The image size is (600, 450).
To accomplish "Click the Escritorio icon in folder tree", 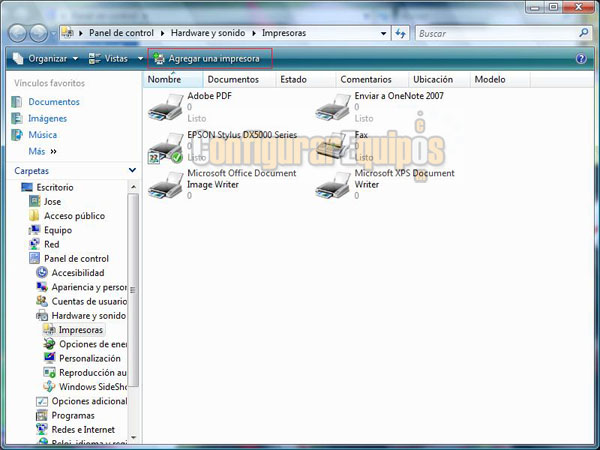I will (x=27, y=187).
